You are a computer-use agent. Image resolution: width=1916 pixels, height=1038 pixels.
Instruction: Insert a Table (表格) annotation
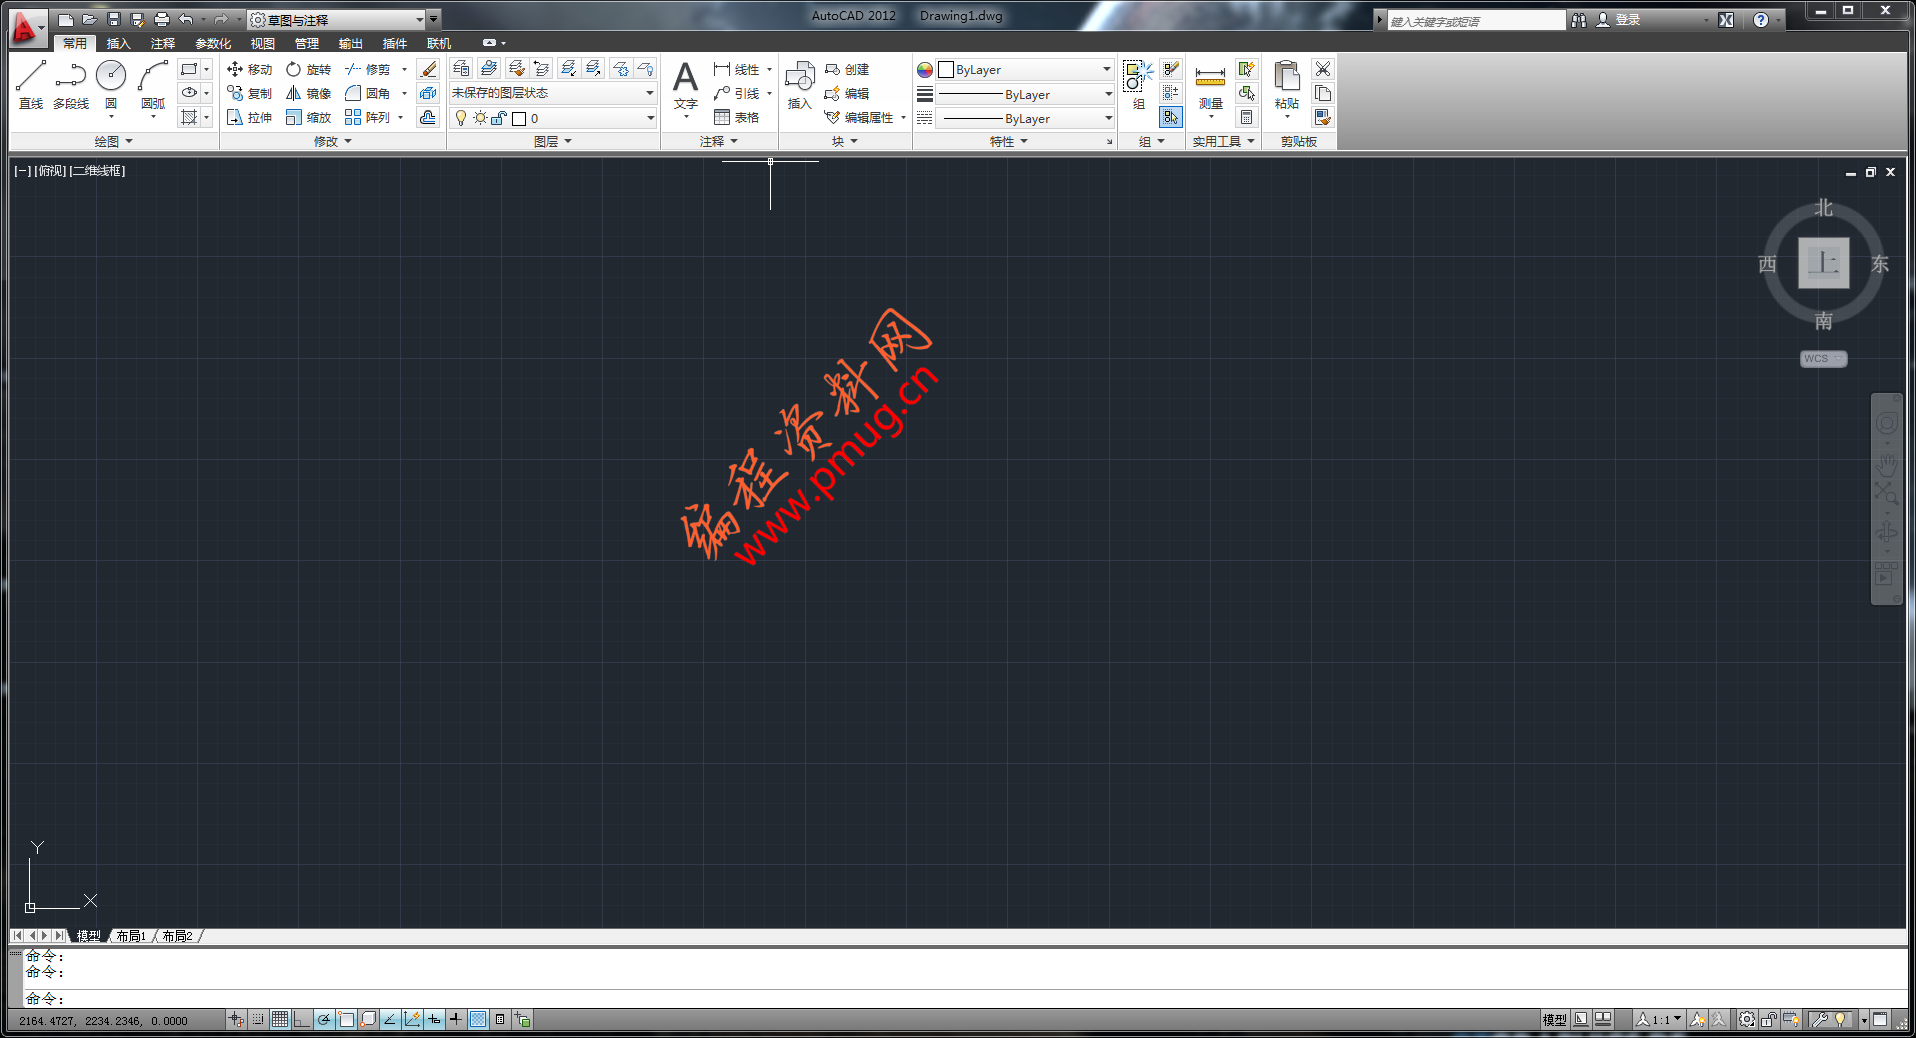tap(737, 117)
